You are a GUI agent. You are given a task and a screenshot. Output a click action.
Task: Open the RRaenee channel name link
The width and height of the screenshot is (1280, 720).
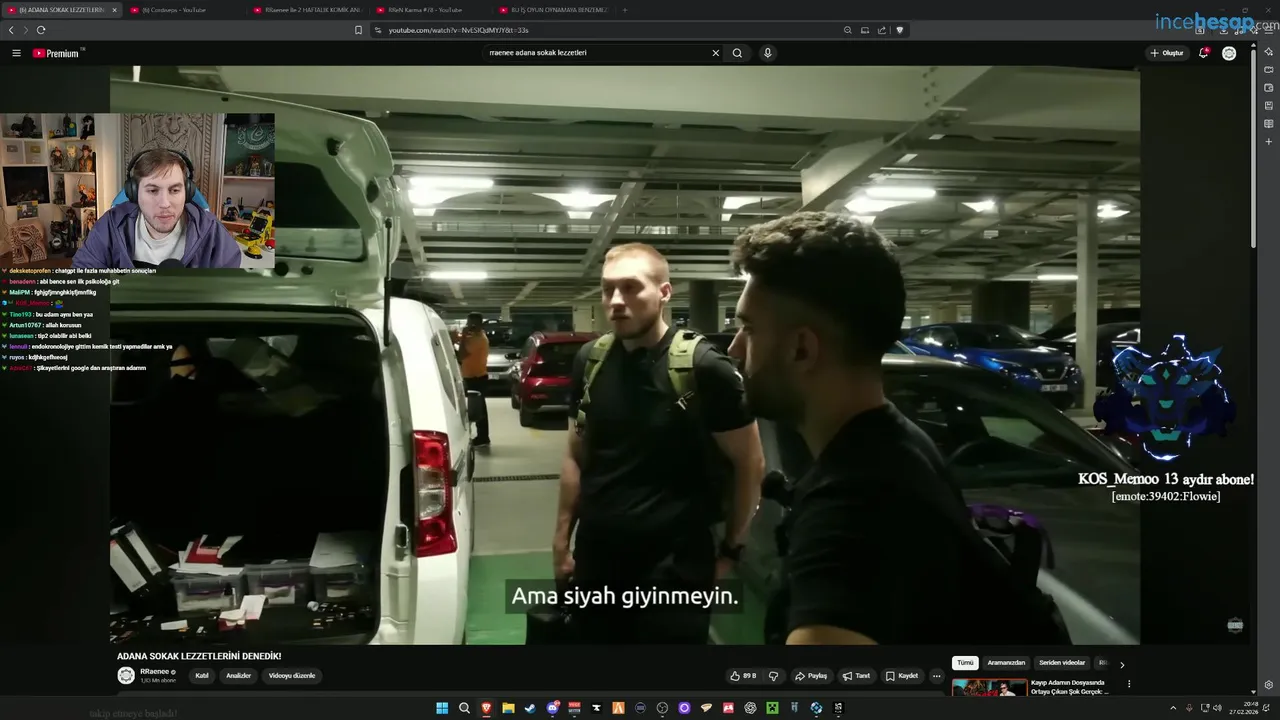pyautogui.click(x=155, y=672)
